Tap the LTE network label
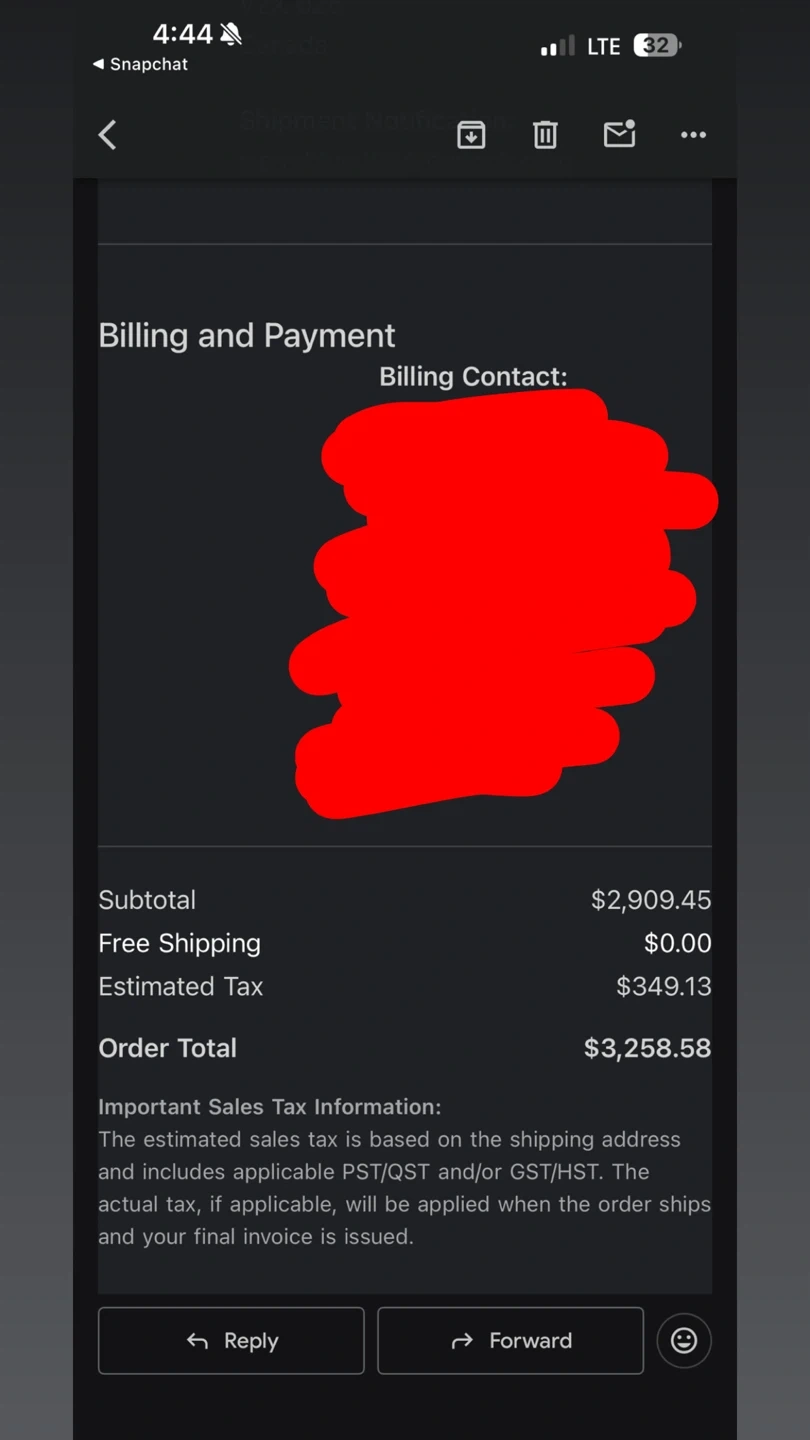This screenshot has height=1440, width=810. 603,46
